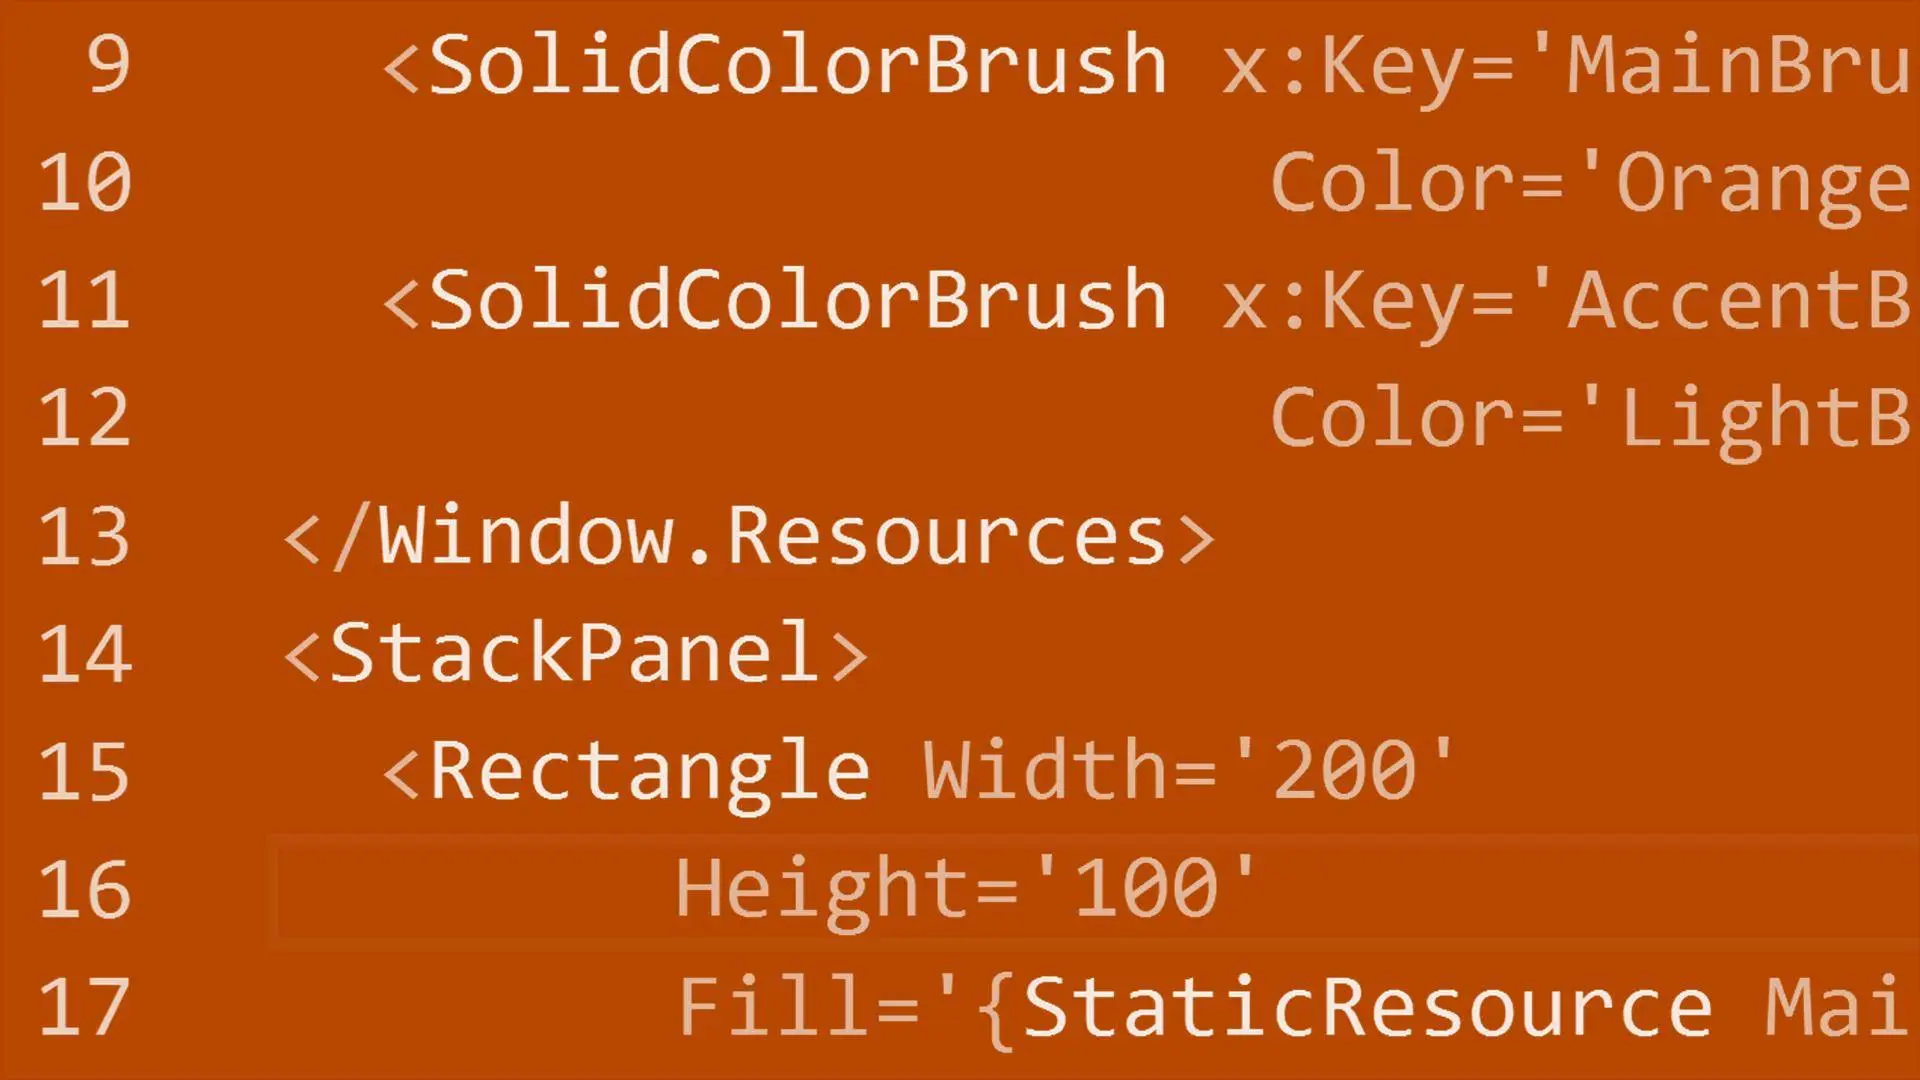Click the Color='LightB attribute
Image resolution: width=1920 pixels, height=1080 pixels.
(x=1590, y=420)
